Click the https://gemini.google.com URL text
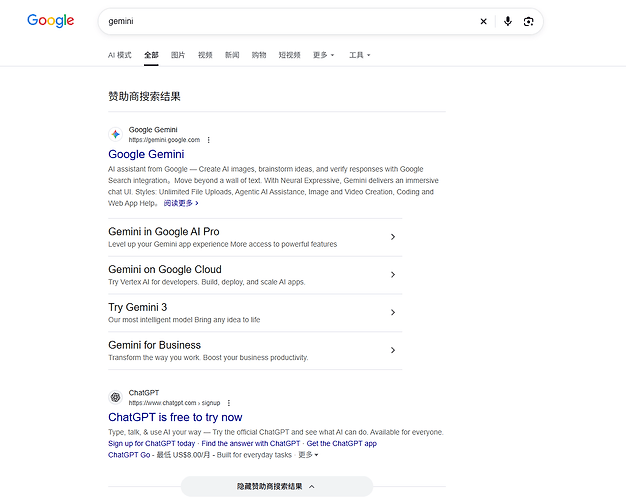 pyautogui.click(x=164, y=140)
